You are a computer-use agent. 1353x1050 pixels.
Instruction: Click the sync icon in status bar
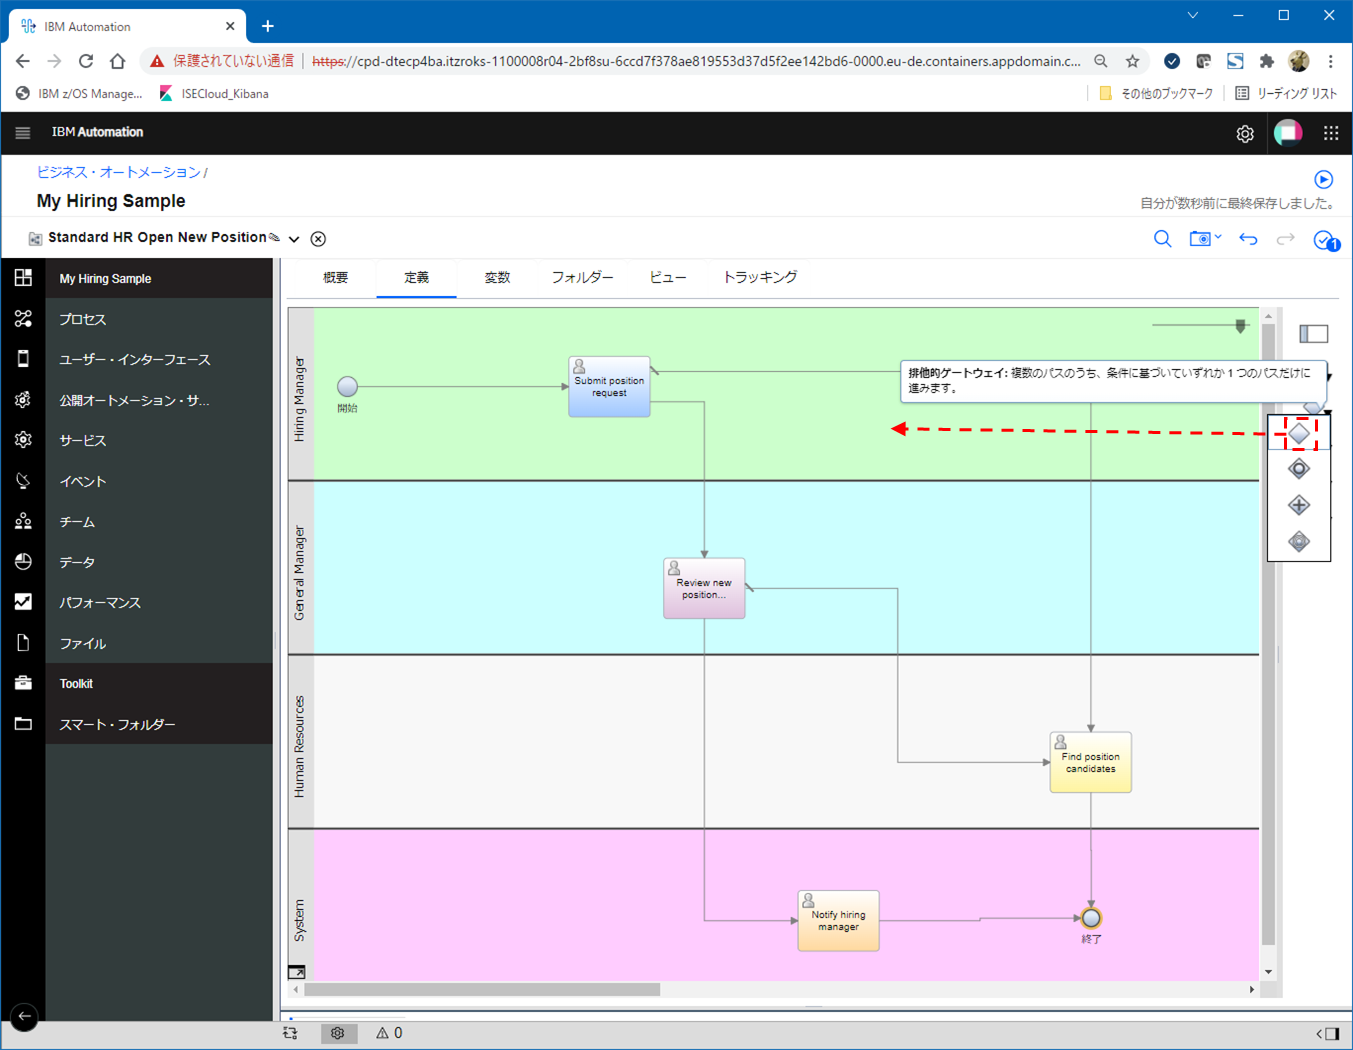(290, 1034)
